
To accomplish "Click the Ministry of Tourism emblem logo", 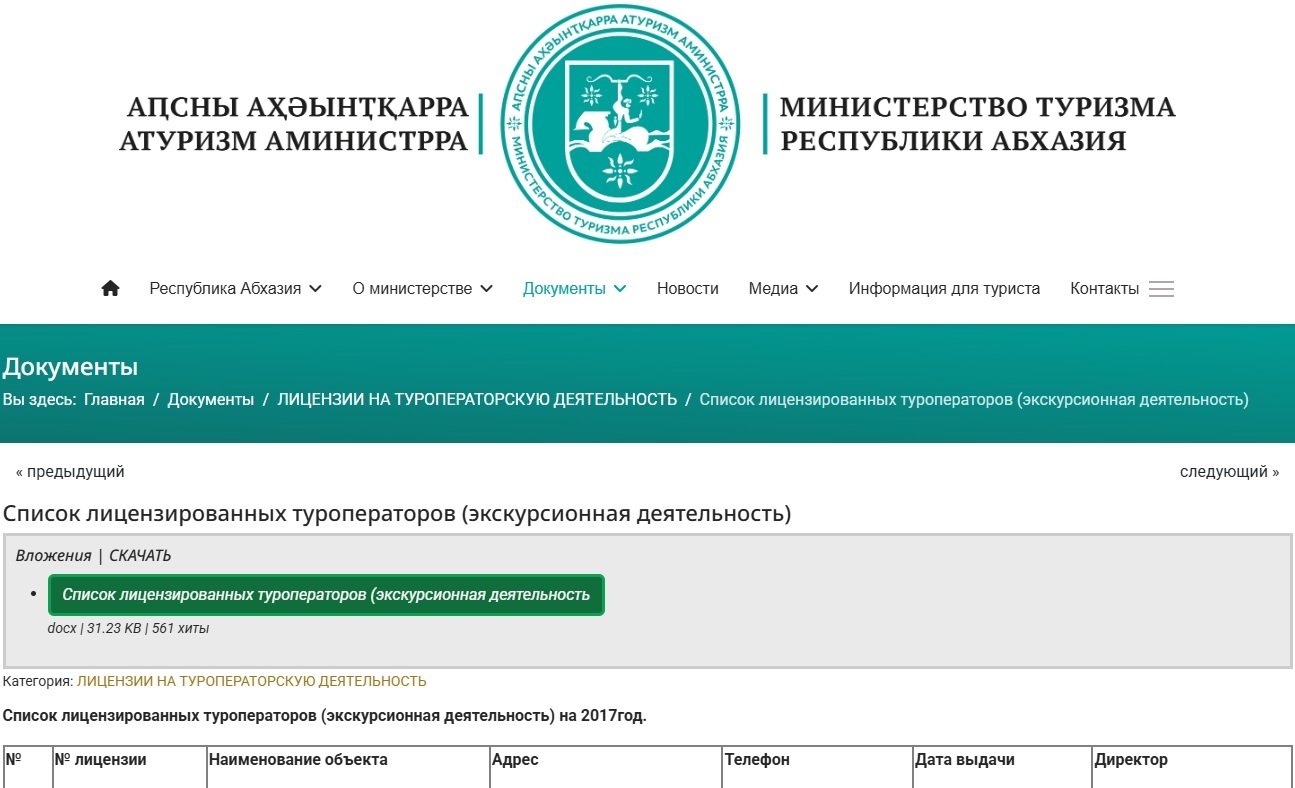I will coord(620,124).
